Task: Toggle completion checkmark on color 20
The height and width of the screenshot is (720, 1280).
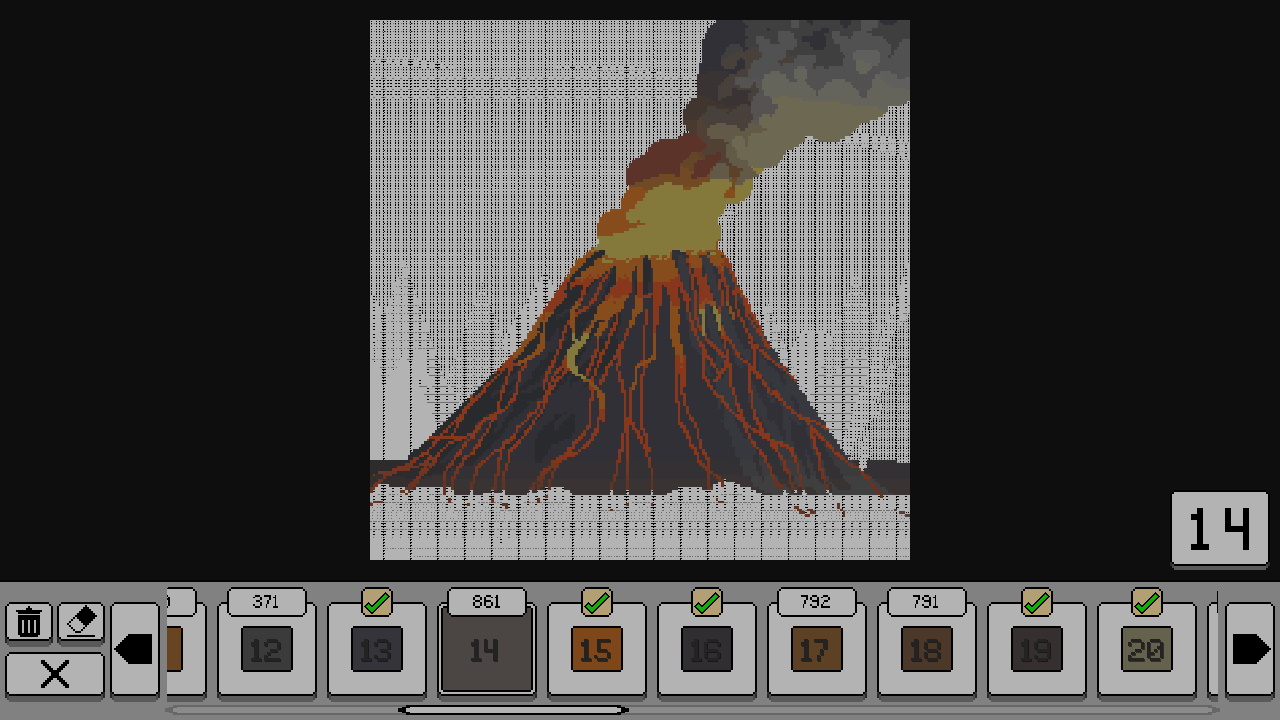Action: tap(1147, 602)
